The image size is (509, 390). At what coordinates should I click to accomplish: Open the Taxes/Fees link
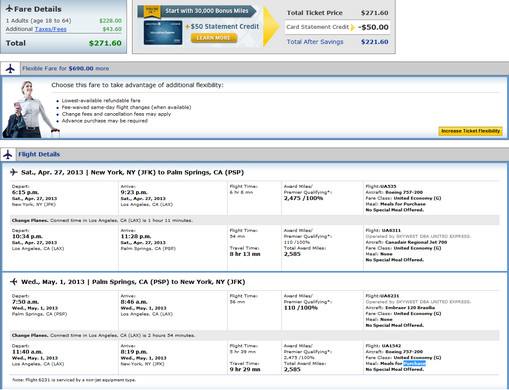coord(51,29)
